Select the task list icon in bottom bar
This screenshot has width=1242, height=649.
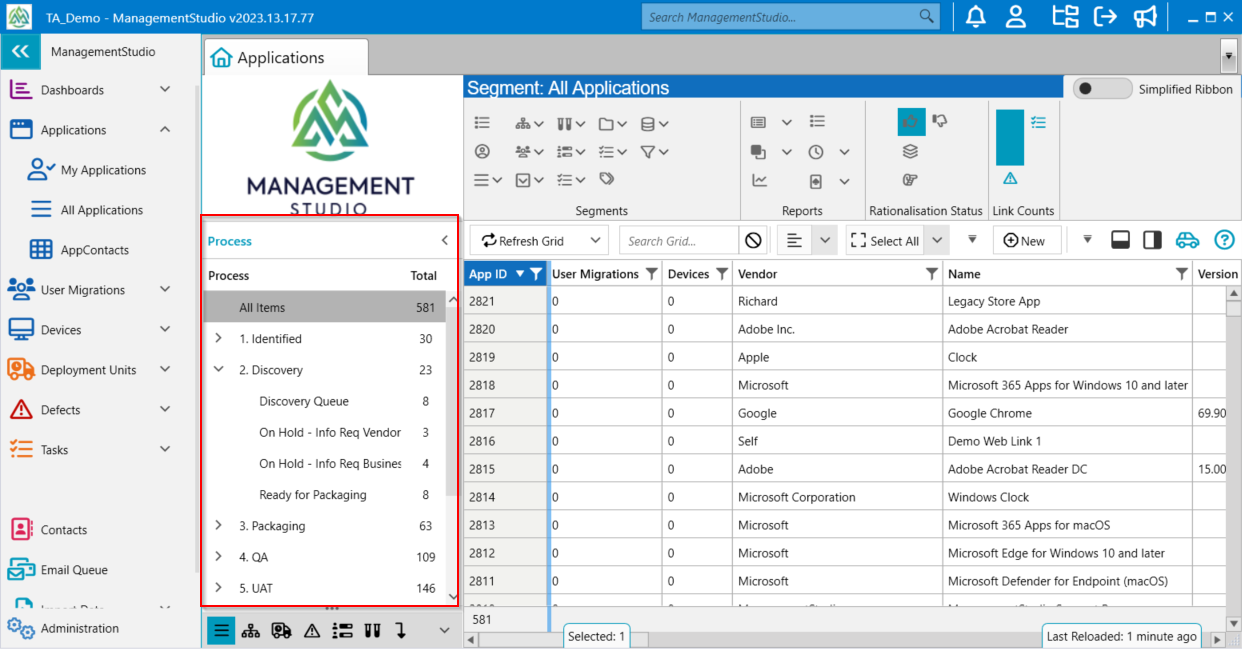[x=342, y=630]
